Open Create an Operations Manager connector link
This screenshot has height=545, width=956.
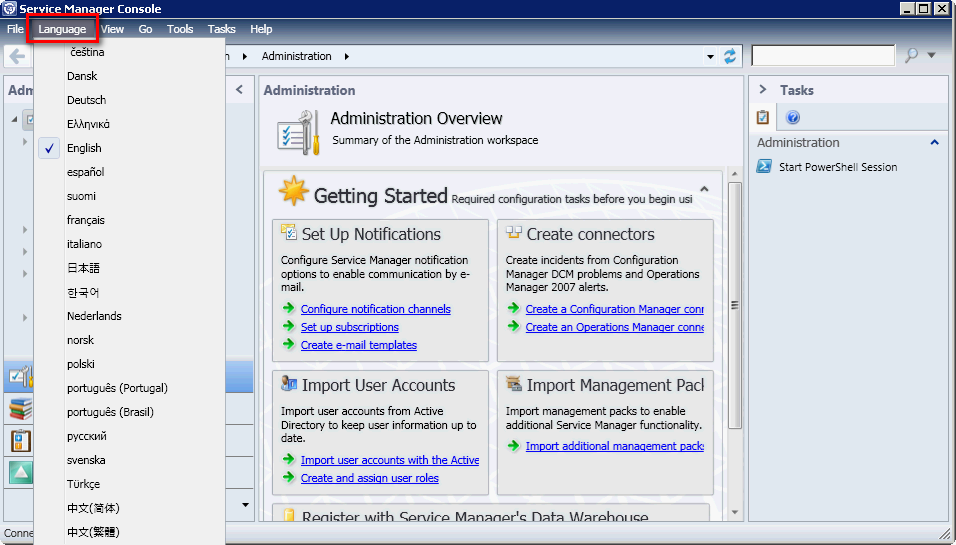pos(615,327)
